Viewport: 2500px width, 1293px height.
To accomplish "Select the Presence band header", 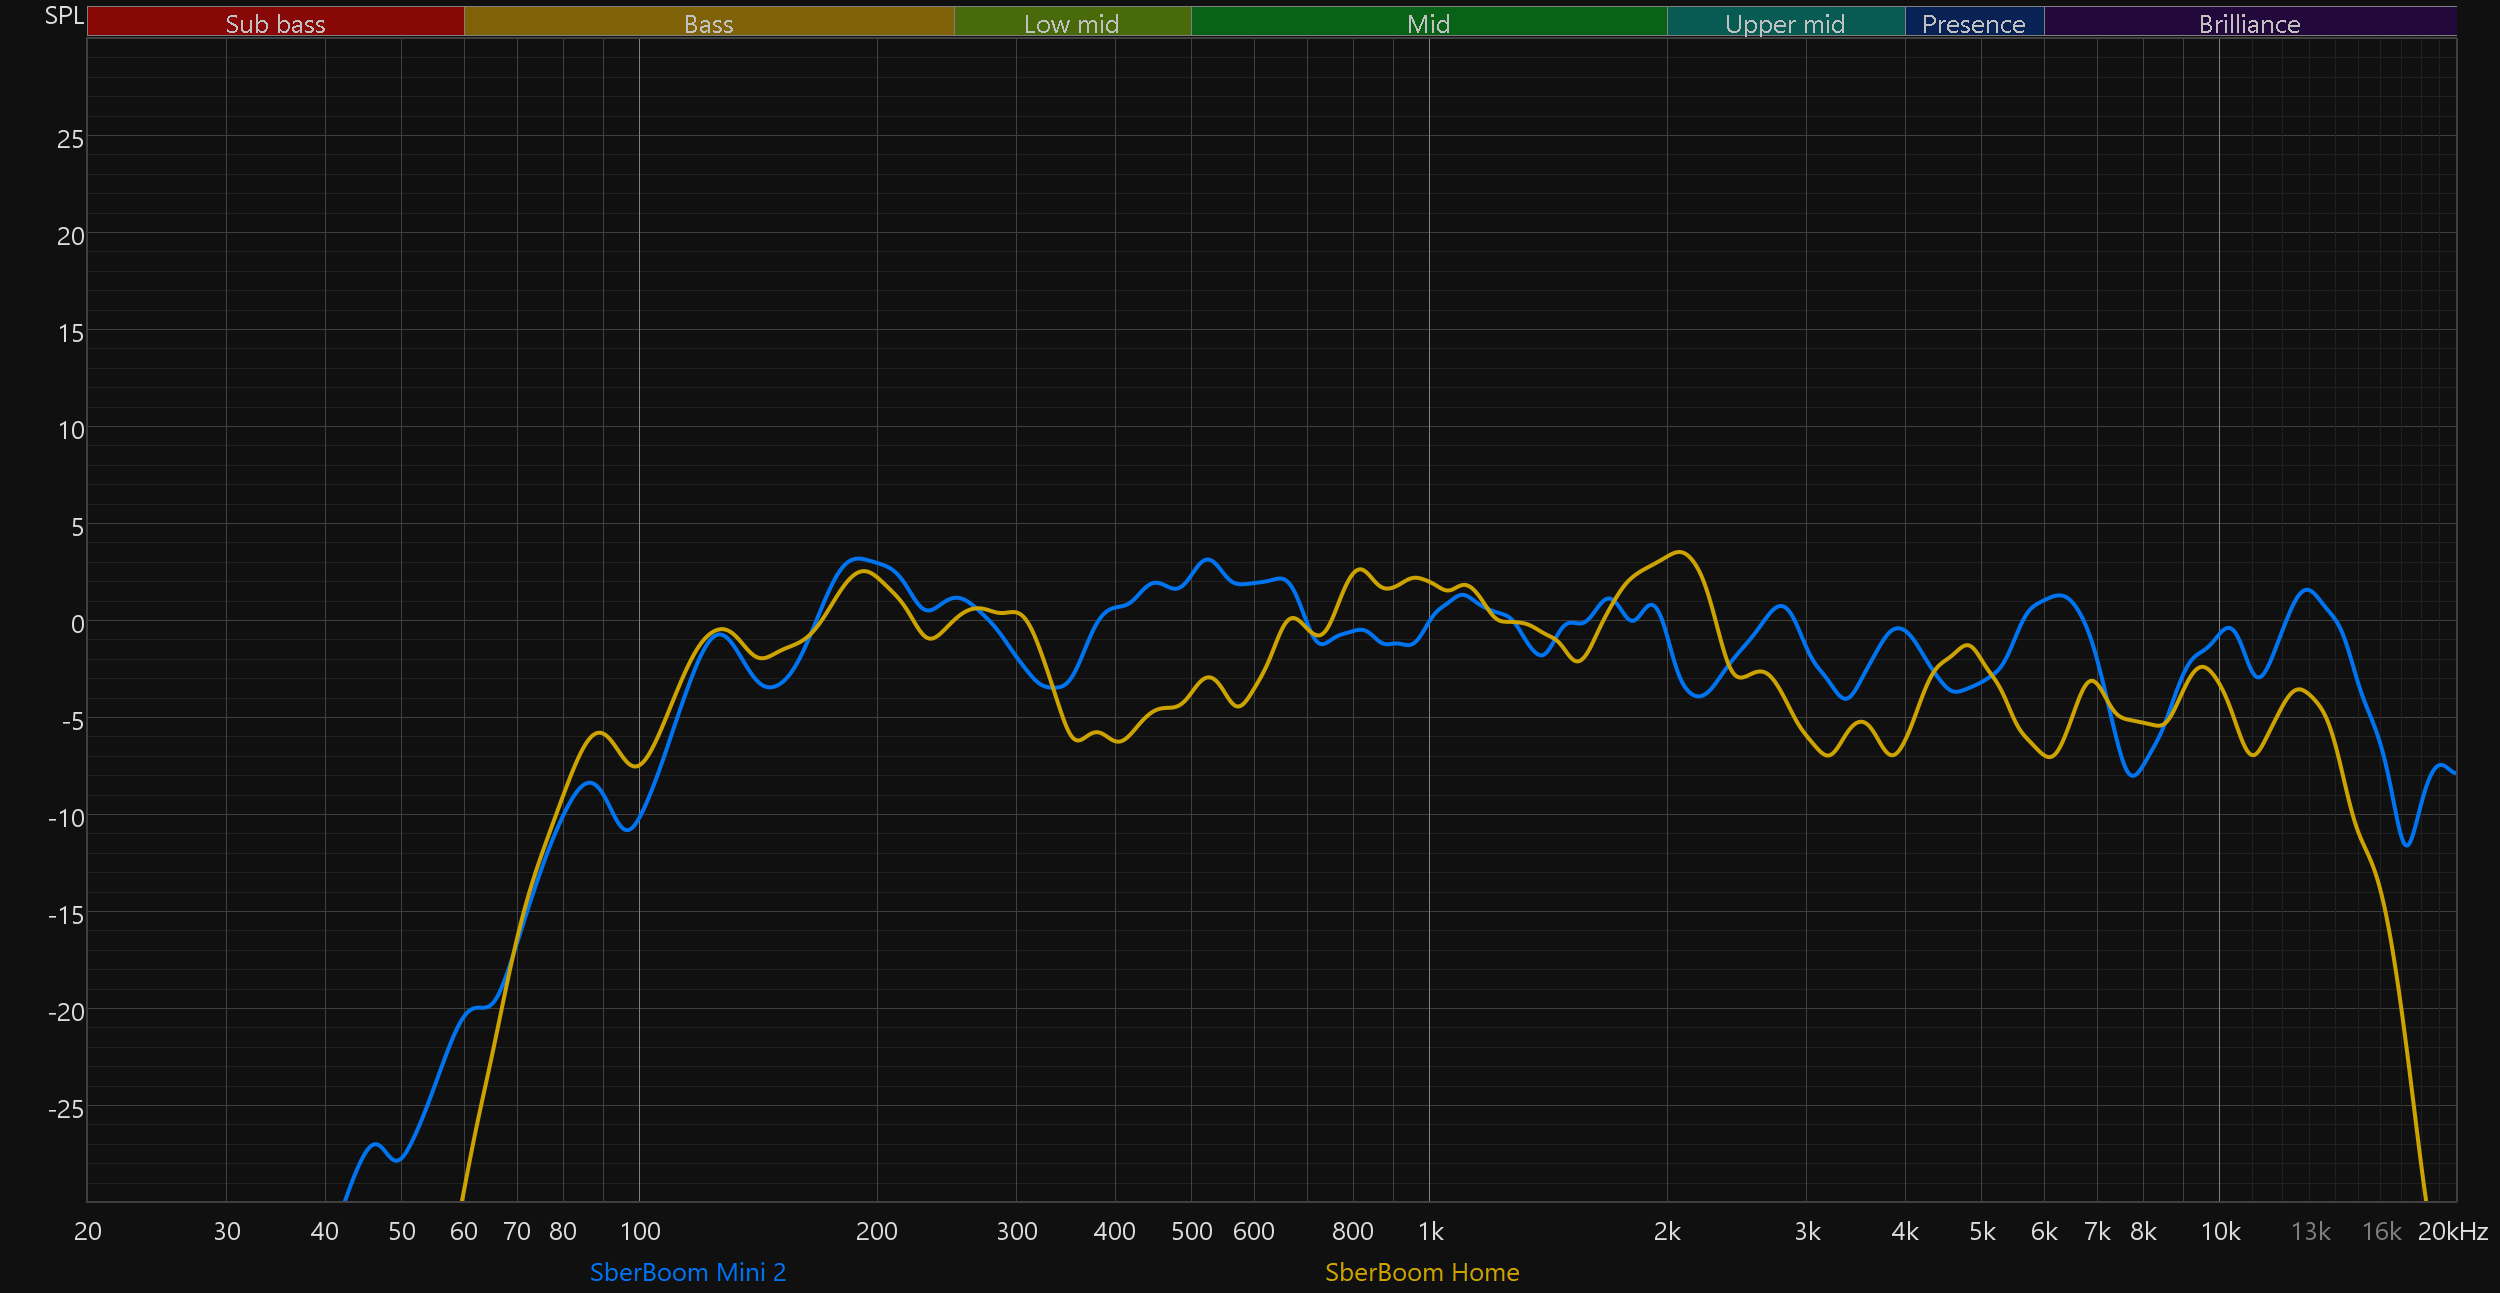I will pyautogui.click(x=1973, y=23).
